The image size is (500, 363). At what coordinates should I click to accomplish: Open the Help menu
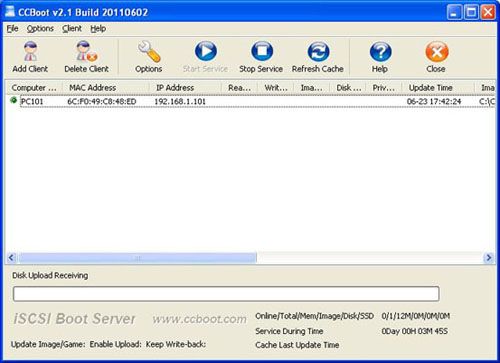click(x=98, y=29)
